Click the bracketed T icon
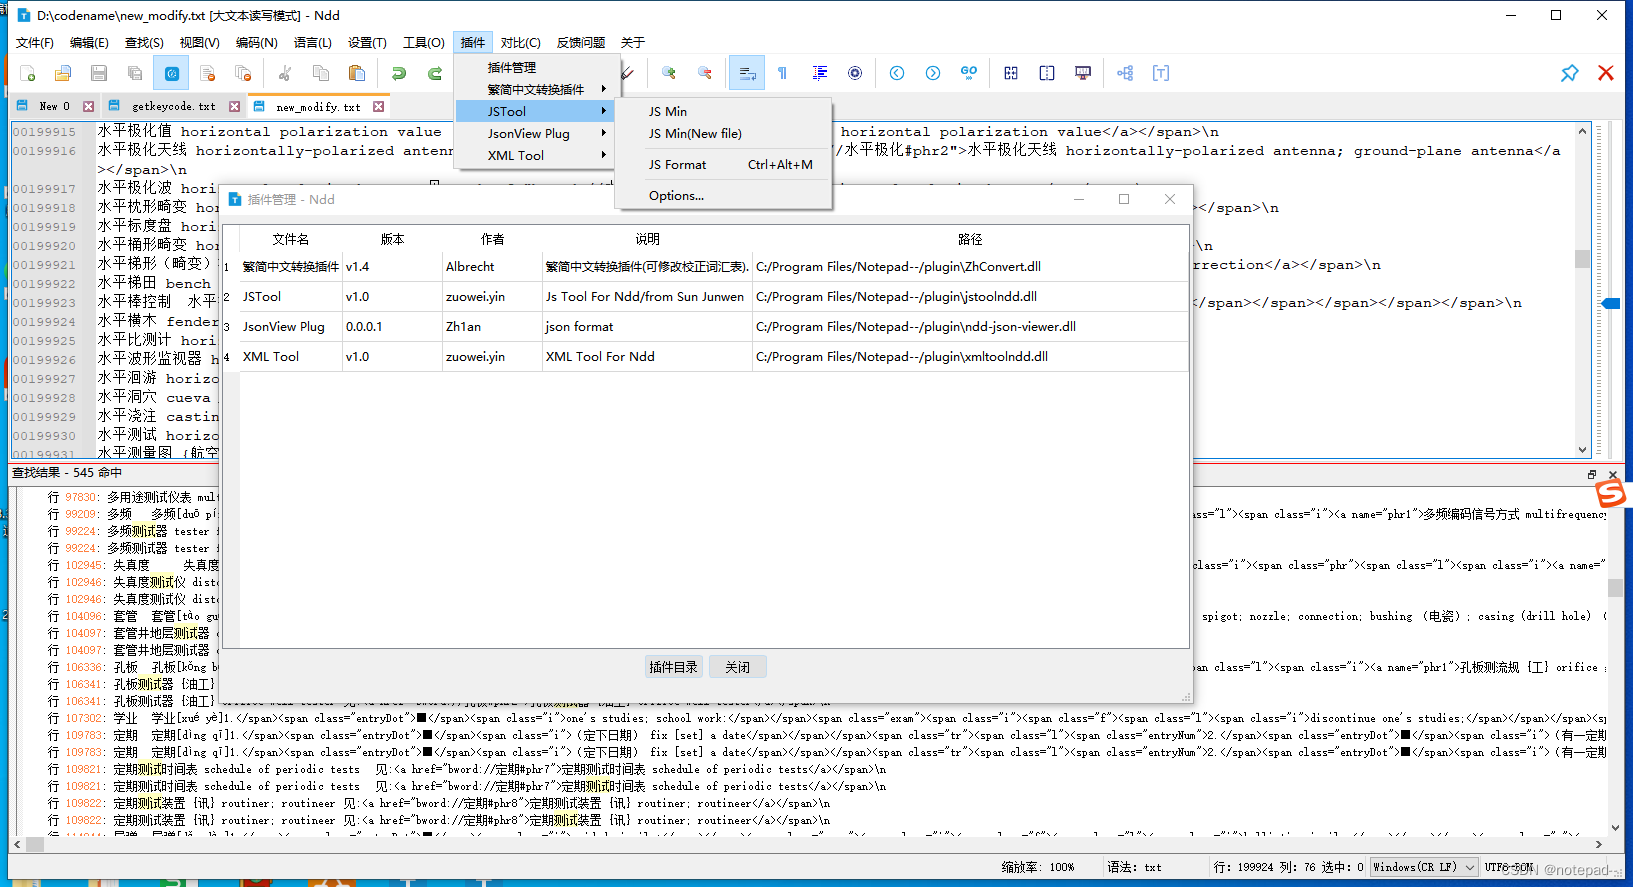The image size is (1633, 887). (1161, 73)
